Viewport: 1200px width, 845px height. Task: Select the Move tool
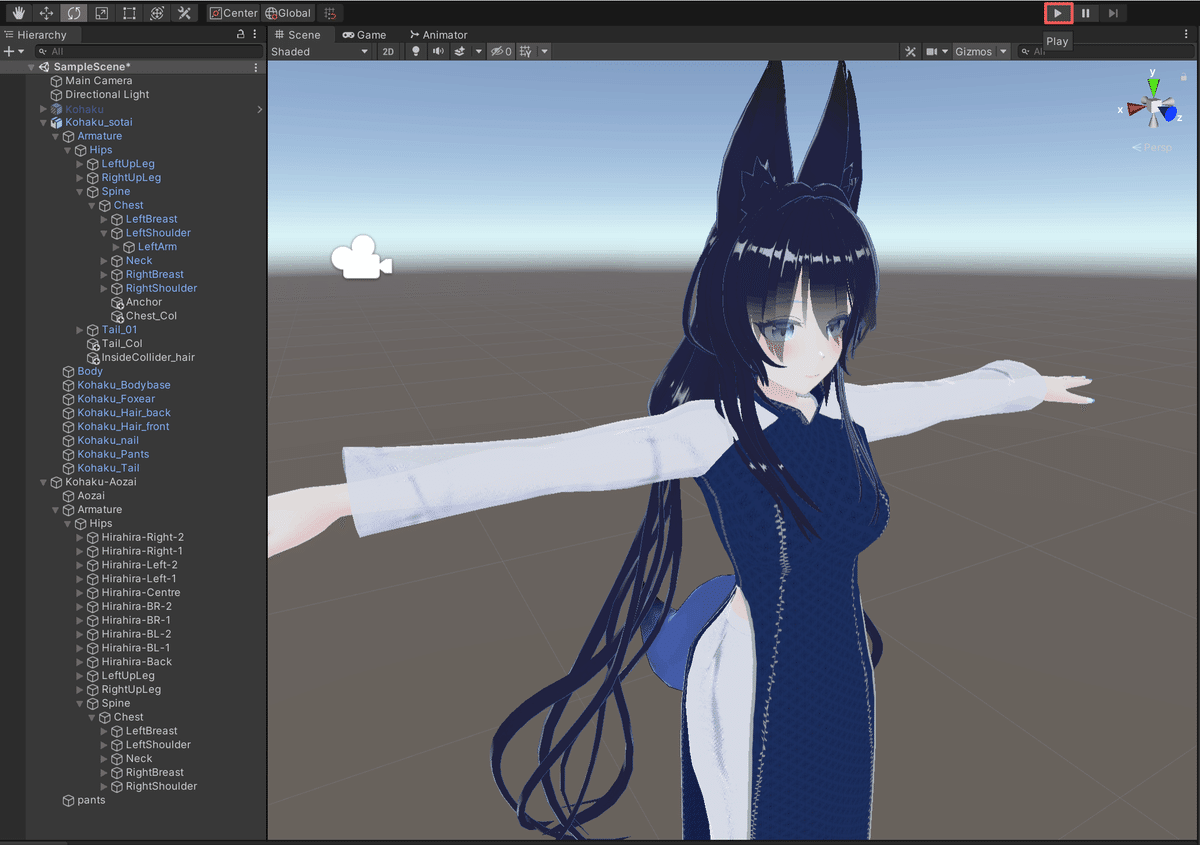(x=46, y=13)
